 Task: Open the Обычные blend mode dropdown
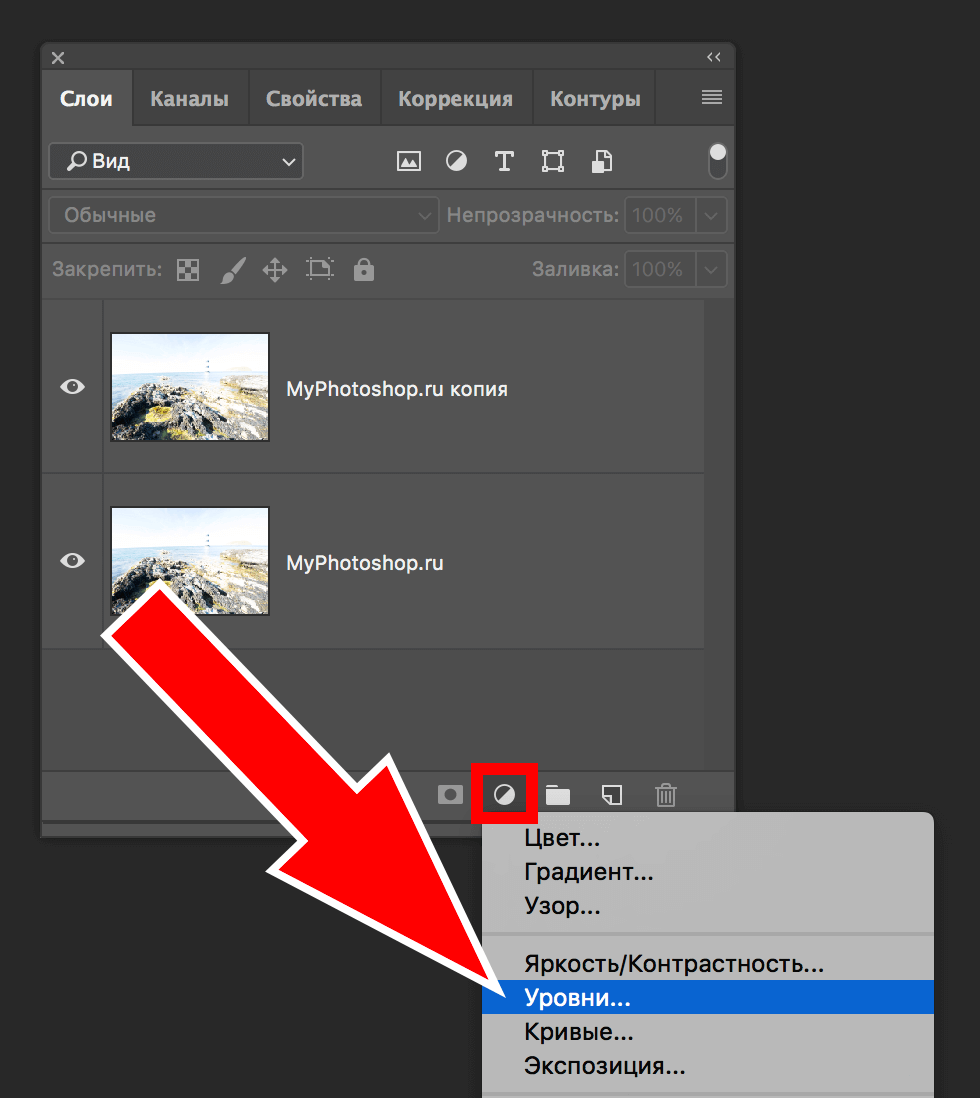pyautogui.click(x=243, y=215)
